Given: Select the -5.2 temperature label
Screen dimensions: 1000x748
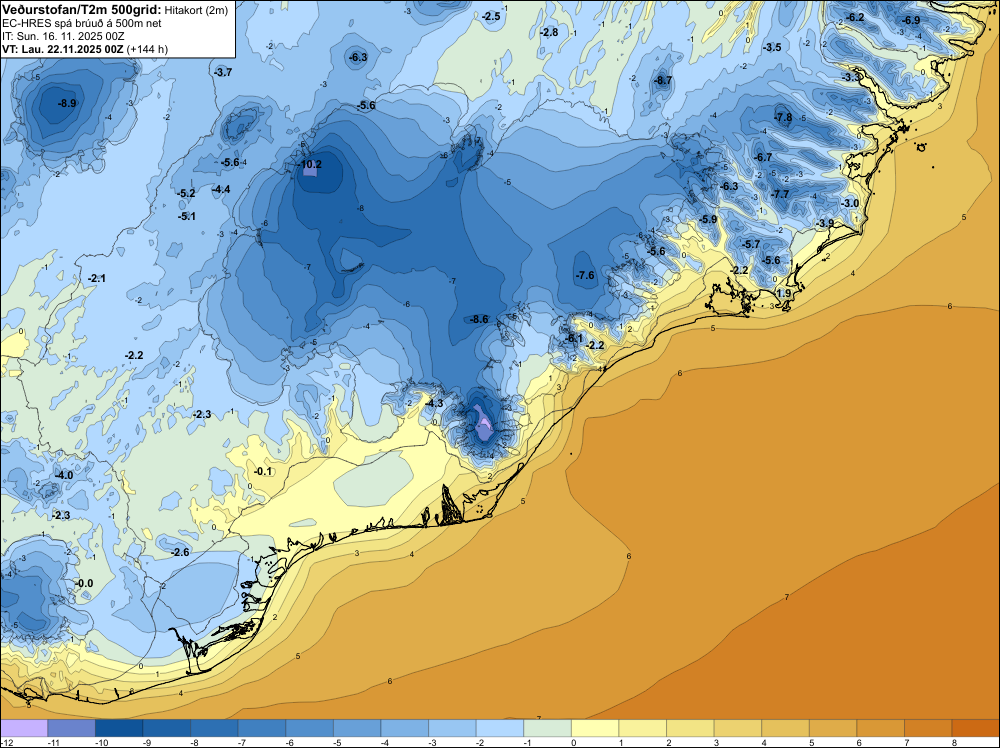Looking at the screenshot, I should click(x=186, y=193).
